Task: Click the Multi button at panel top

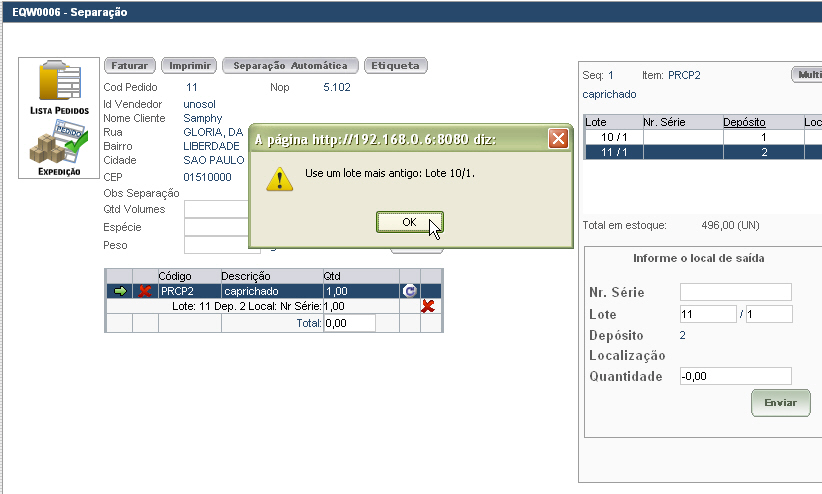Action: point(807,74)
